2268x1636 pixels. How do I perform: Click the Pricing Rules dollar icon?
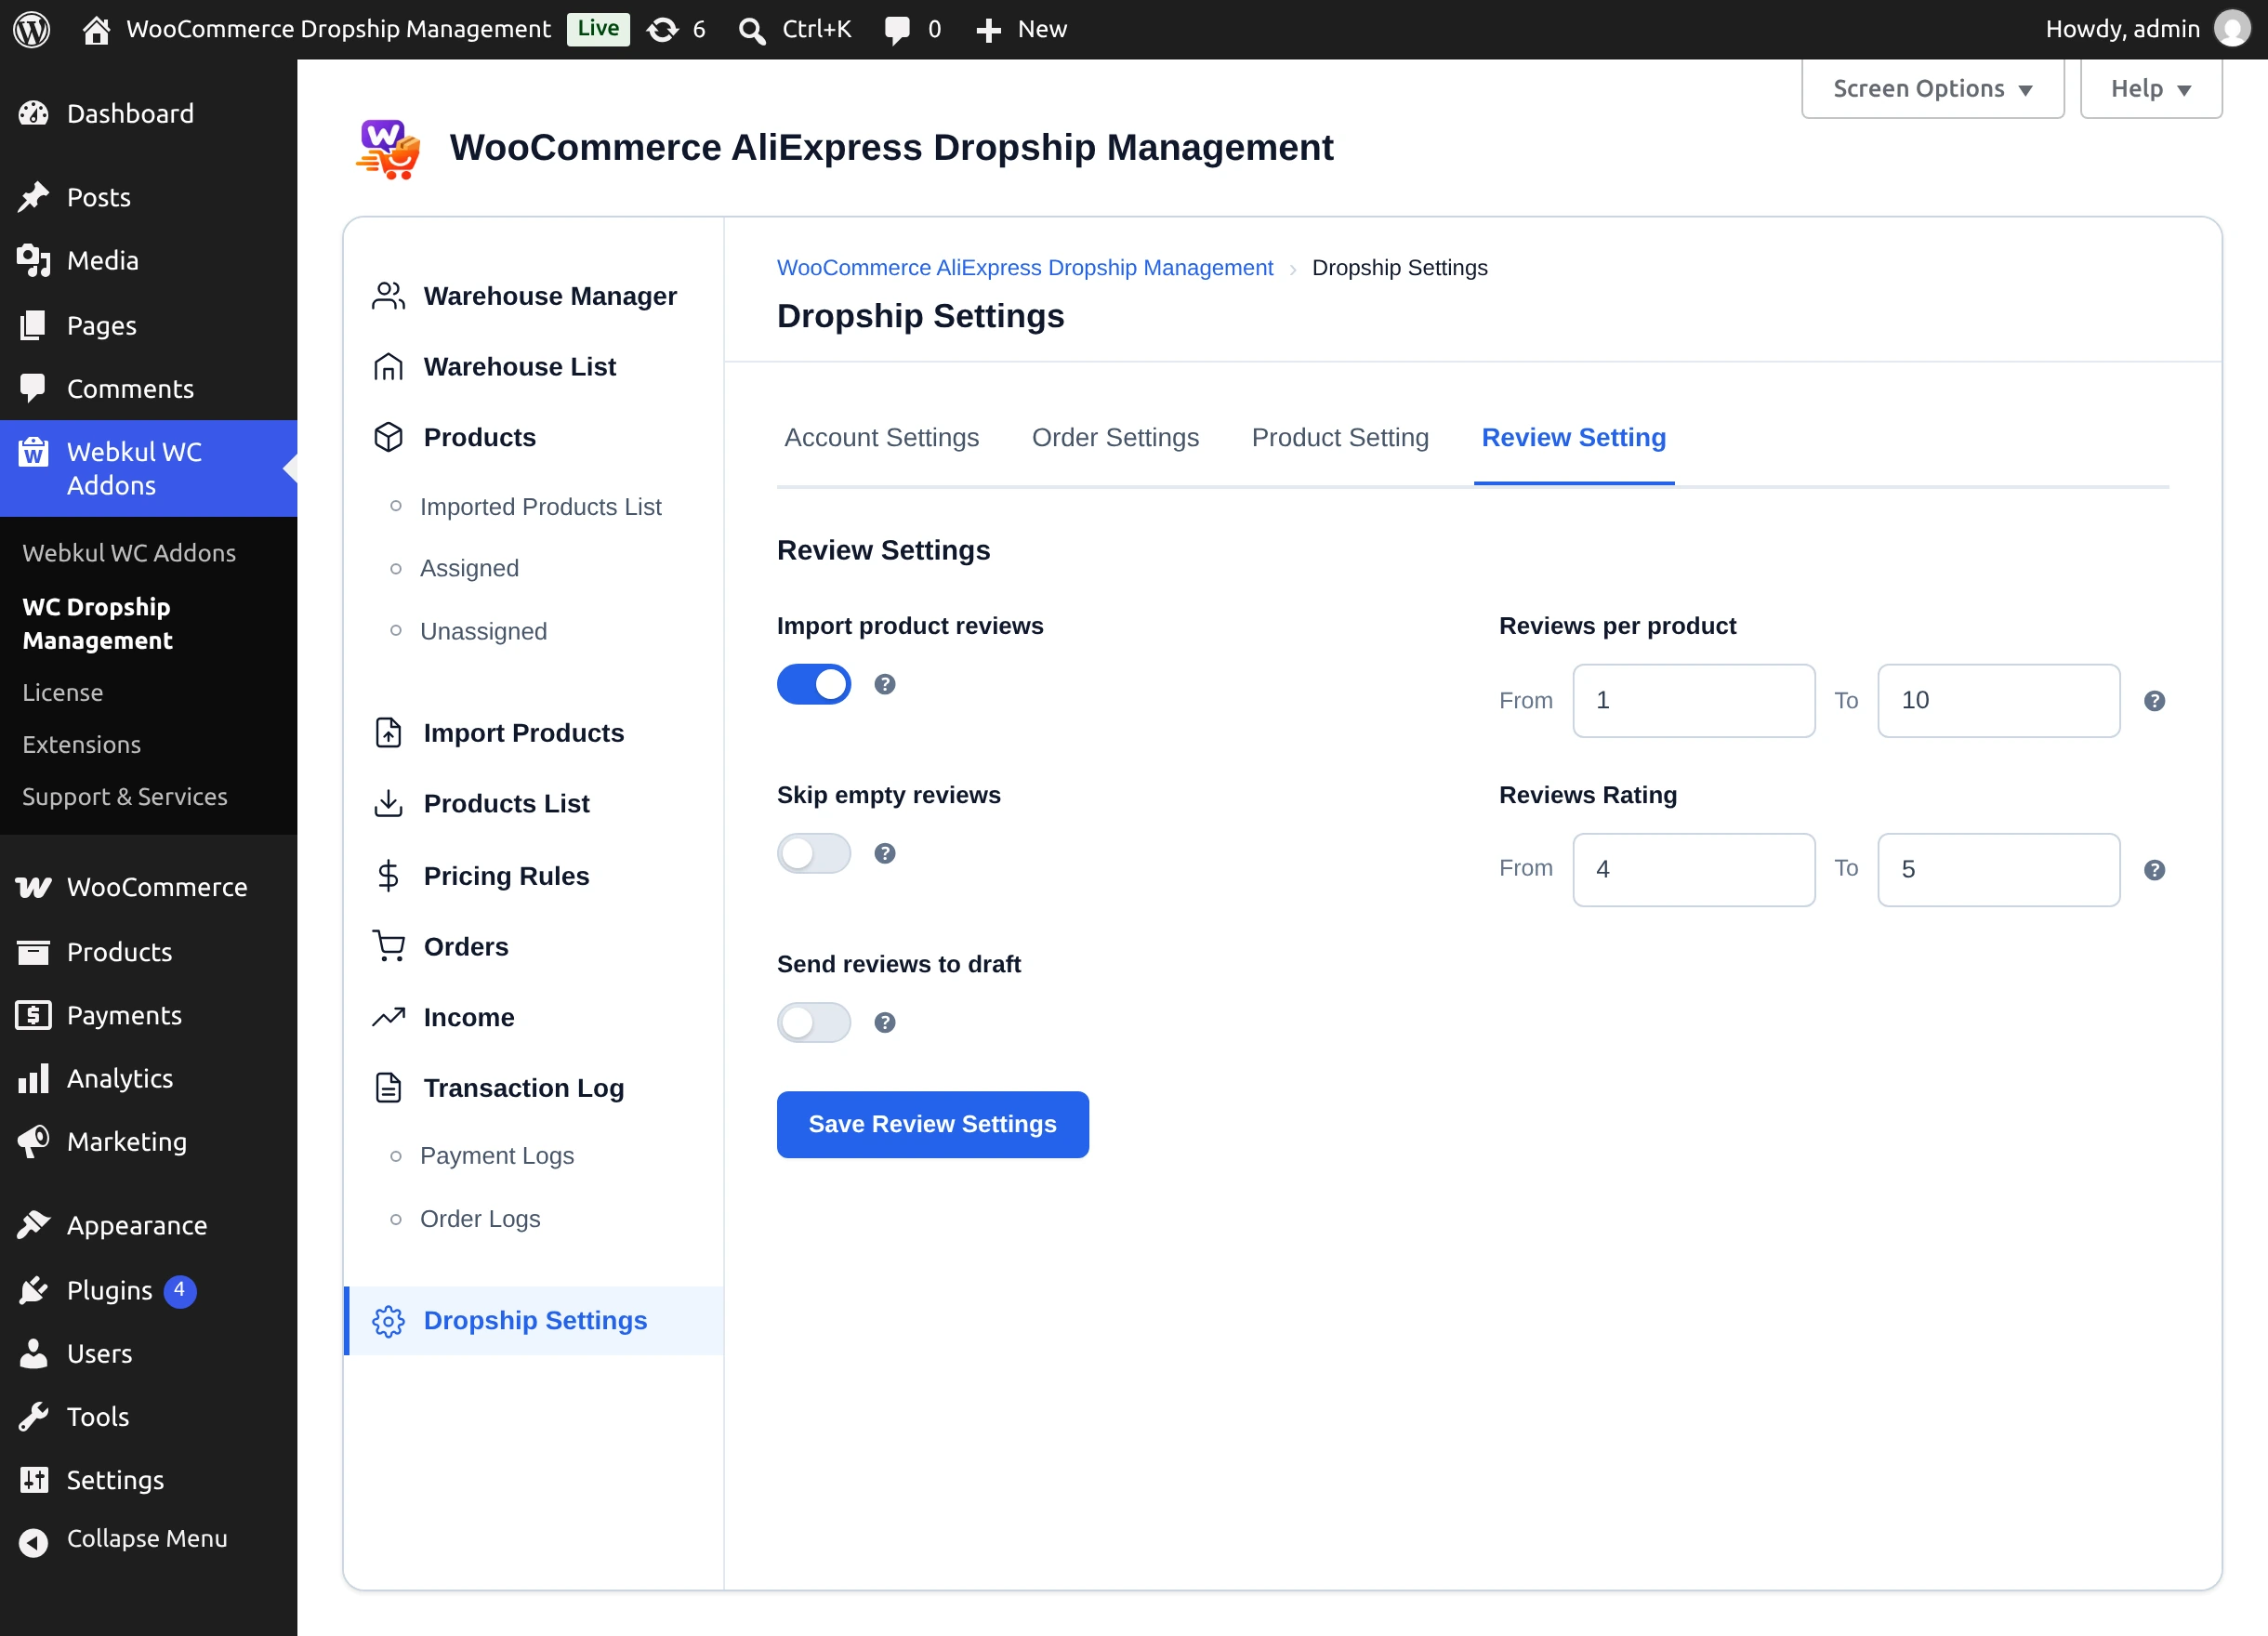[x=388, y=876]
